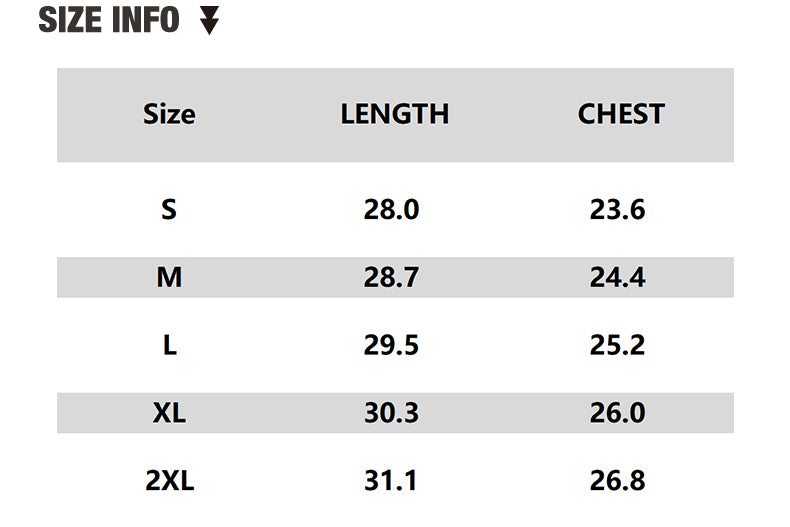
Task: Click the double down arrow beside SIZE INFO
Action: tap(209, 20)
